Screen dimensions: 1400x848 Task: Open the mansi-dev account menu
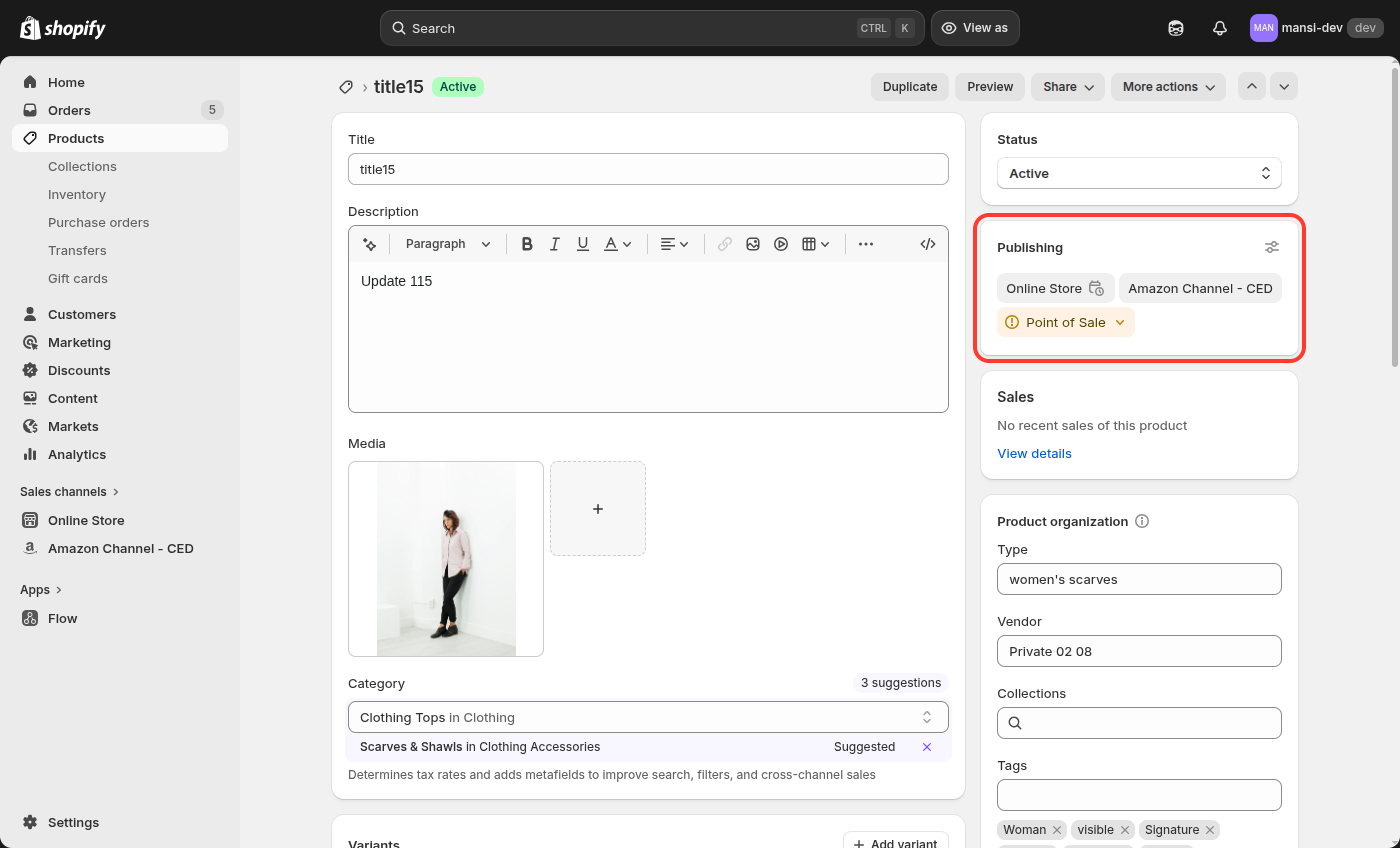pyautogui.click(x=1317, y=28)
